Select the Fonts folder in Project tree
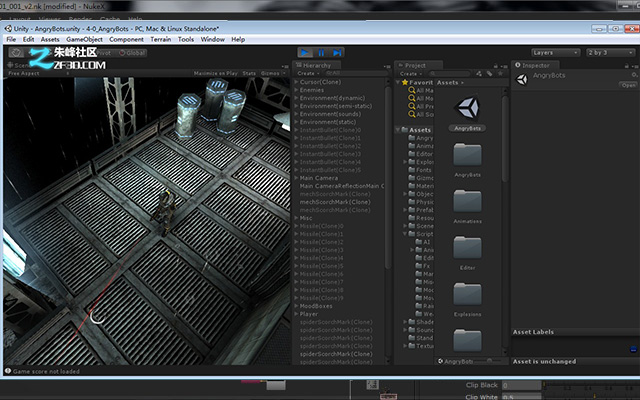Viewport: 640px width, 400px height. pos(420,170)
